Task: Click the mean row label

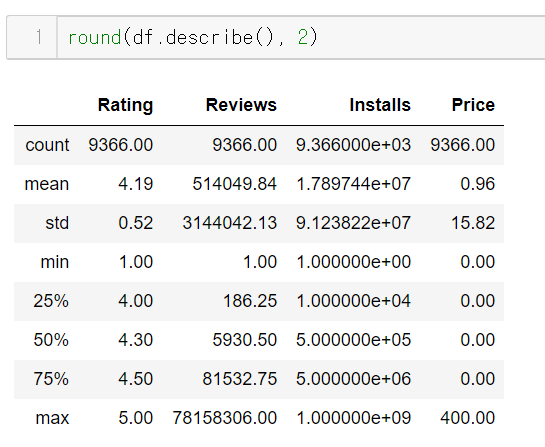Action: pos(47,184)
